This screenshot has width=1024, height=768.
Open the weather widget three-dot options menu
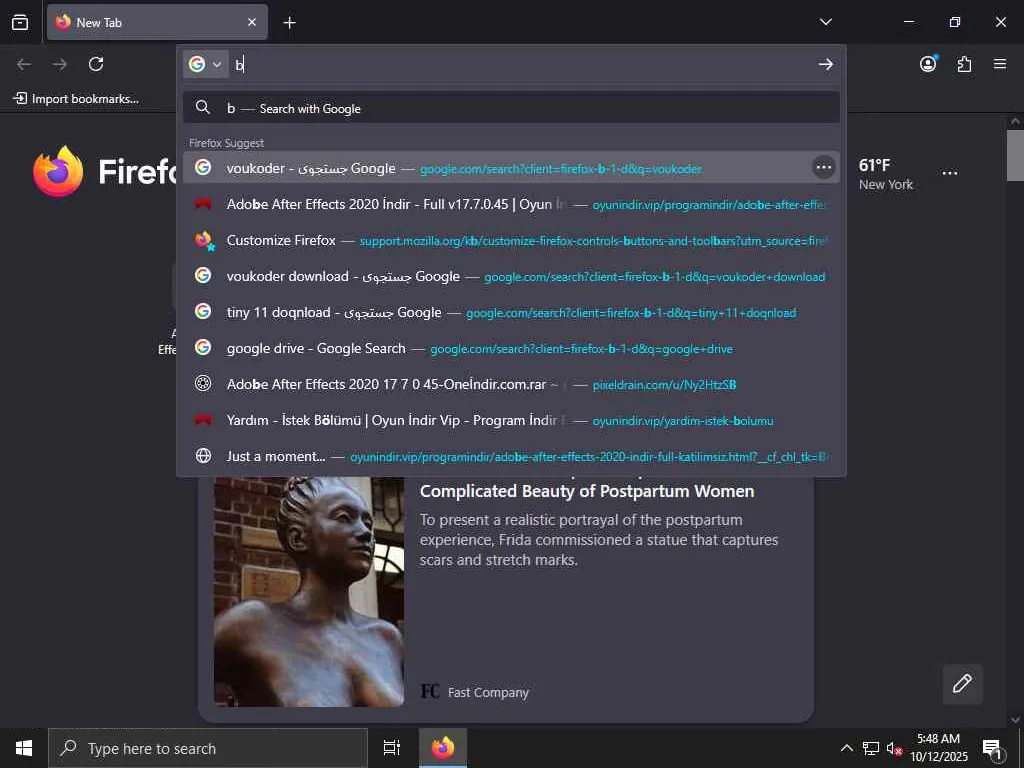tap(950, 173)
